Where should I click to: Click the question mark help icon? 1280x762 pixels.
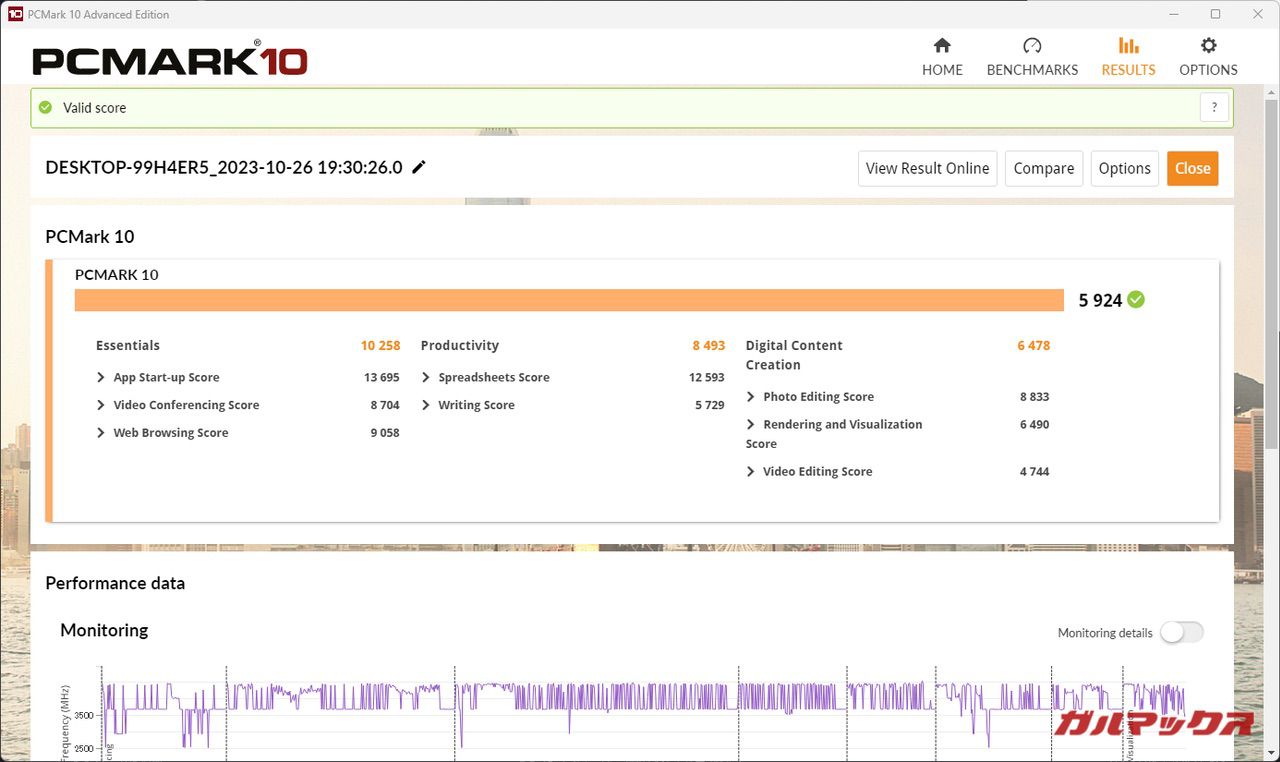(x=1214, y=108)
